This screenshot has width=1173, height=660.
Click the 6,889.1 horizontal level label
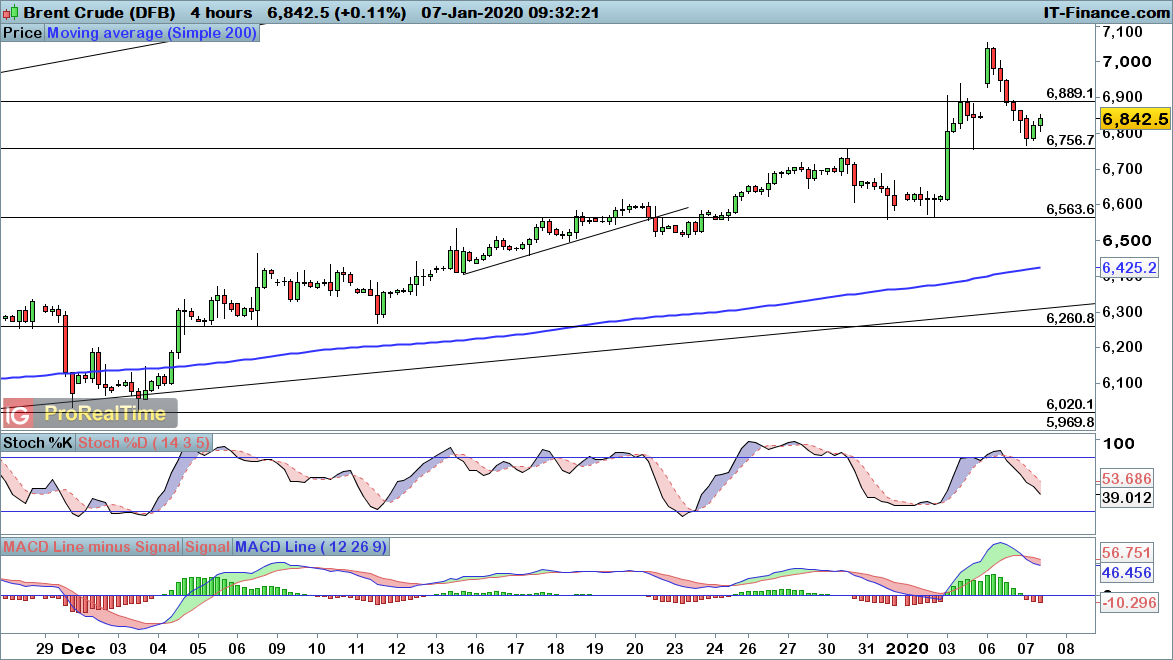click(1070, 94)
